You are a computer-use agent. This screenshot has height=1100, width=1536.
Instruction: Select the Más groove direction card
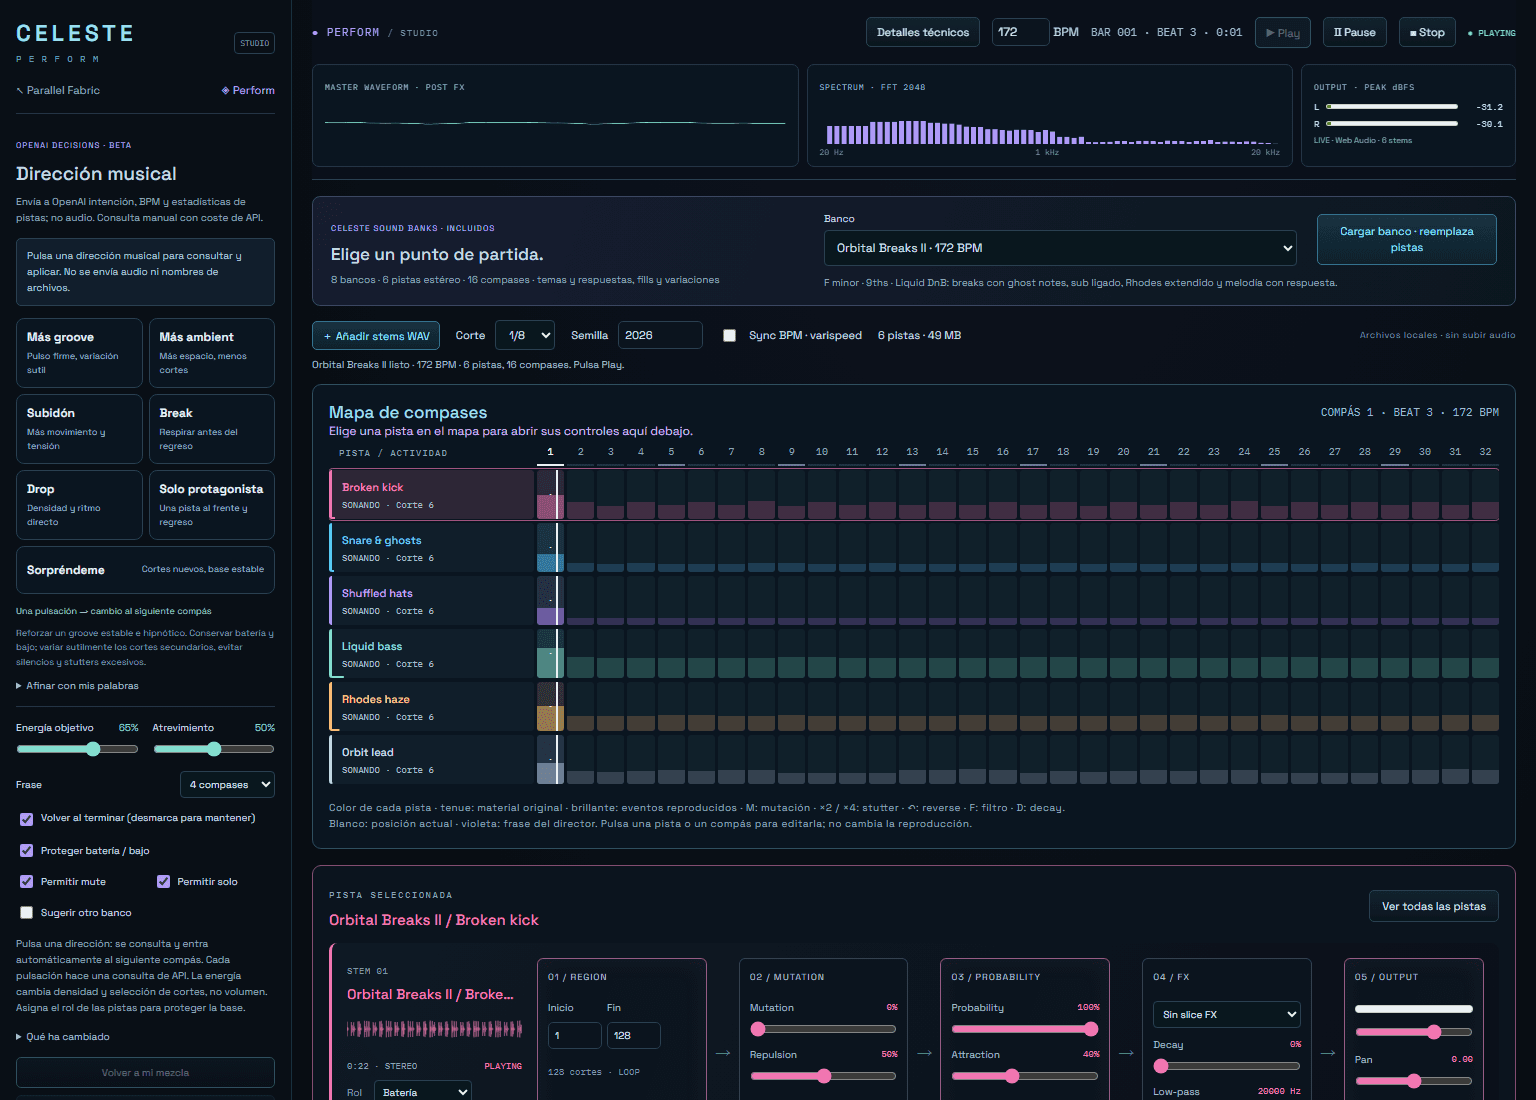pos(79,353)
